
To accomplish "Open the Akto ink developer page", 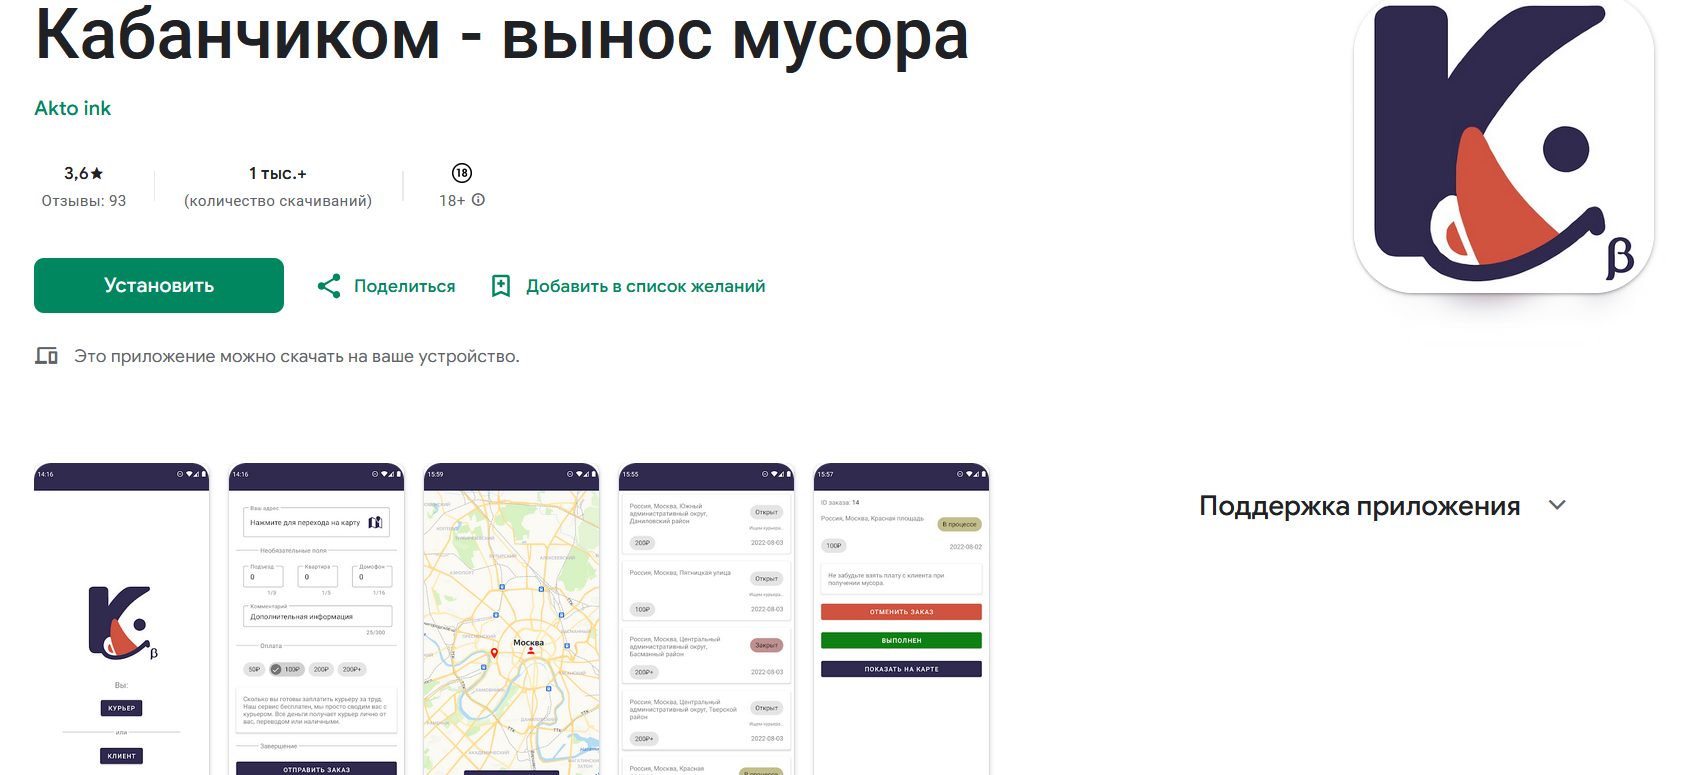I will click(x=73, y=108).
